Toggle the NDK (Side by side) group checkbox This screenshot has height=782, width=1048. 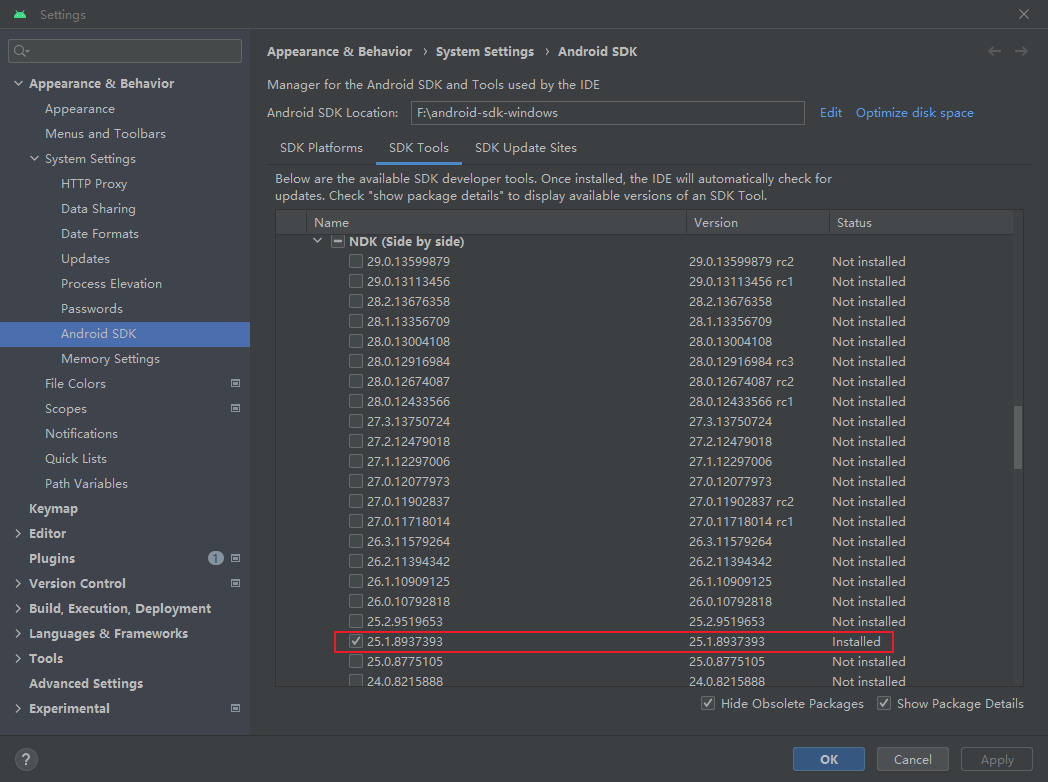click(338, 241)
